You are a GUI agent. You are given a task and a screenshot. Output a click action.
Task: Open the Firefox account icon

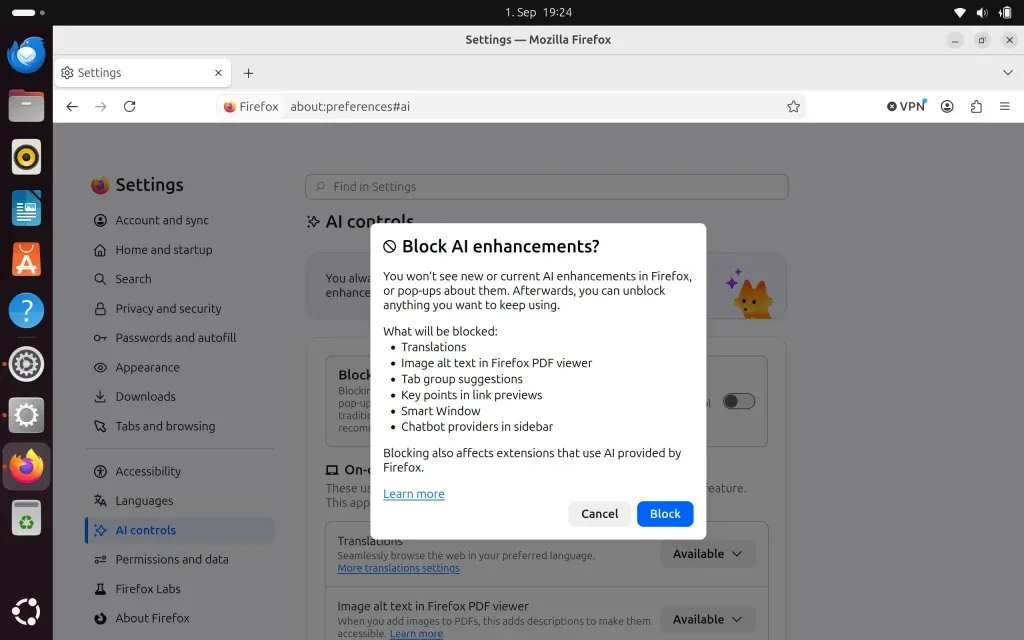pyautogui.click(x=947, y=106)
